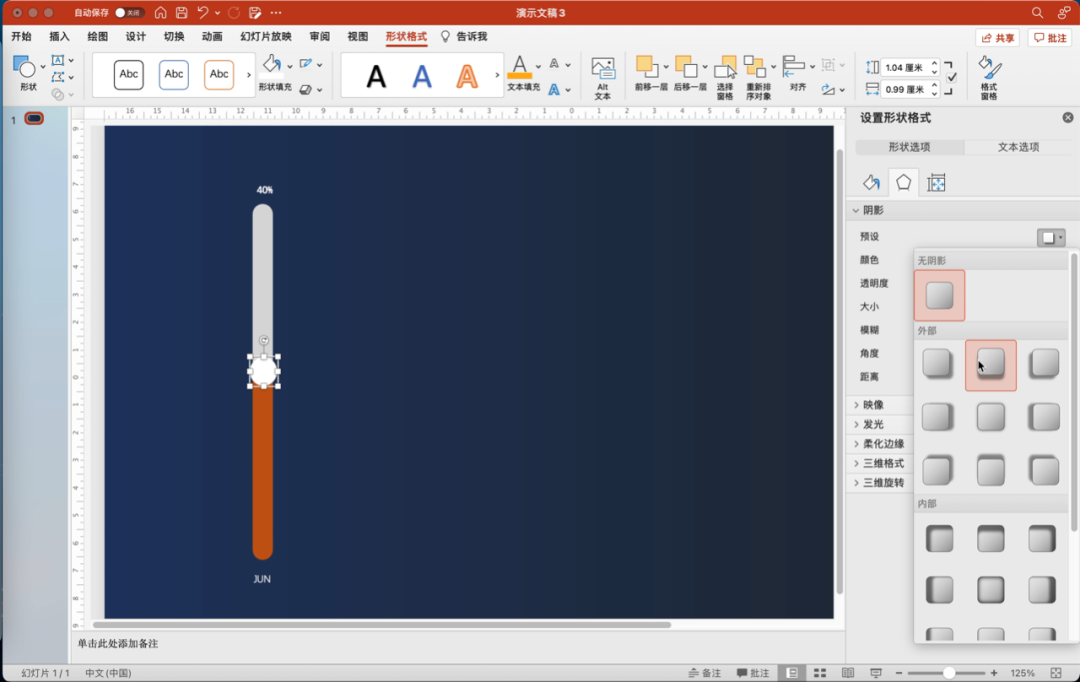Expand the 发光 section
The image size is (1080, 682).
point(856,424)
